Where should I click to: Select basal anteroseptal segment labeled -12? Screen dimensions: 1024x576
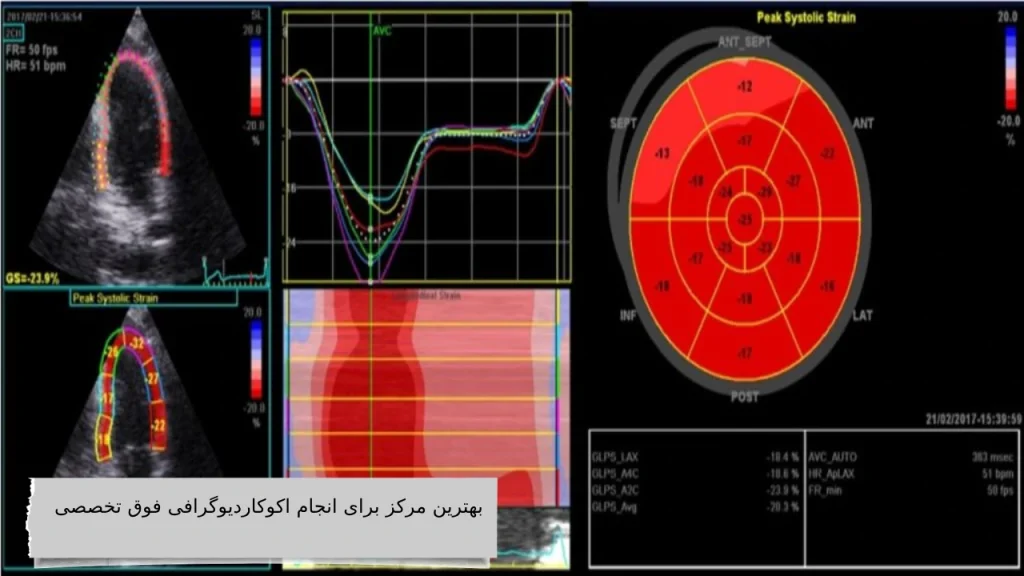[x=745, y=87]
